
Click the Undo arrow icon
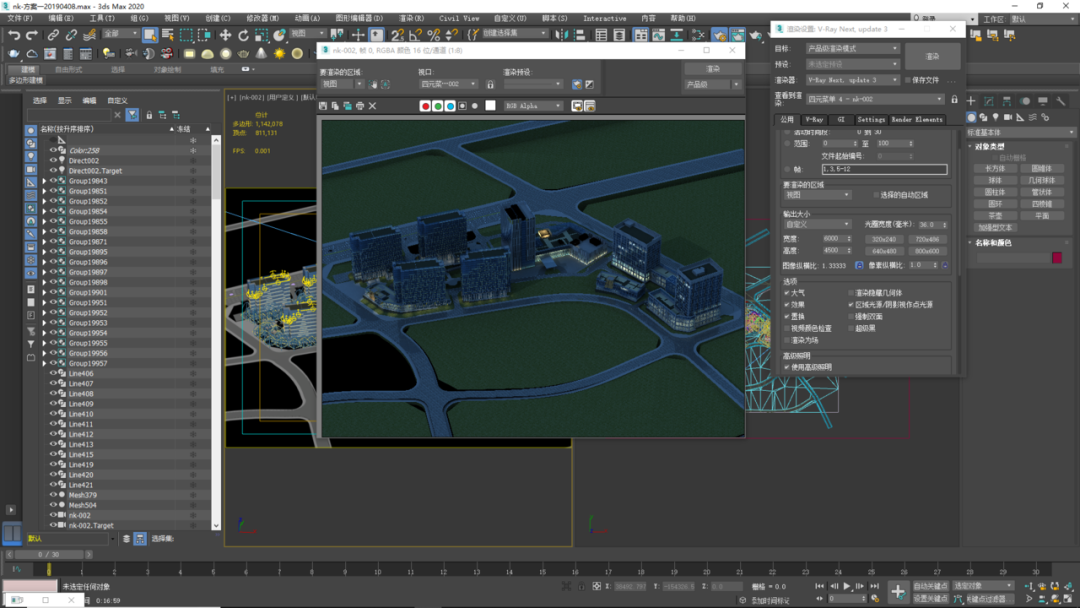(x=14, y=34)
